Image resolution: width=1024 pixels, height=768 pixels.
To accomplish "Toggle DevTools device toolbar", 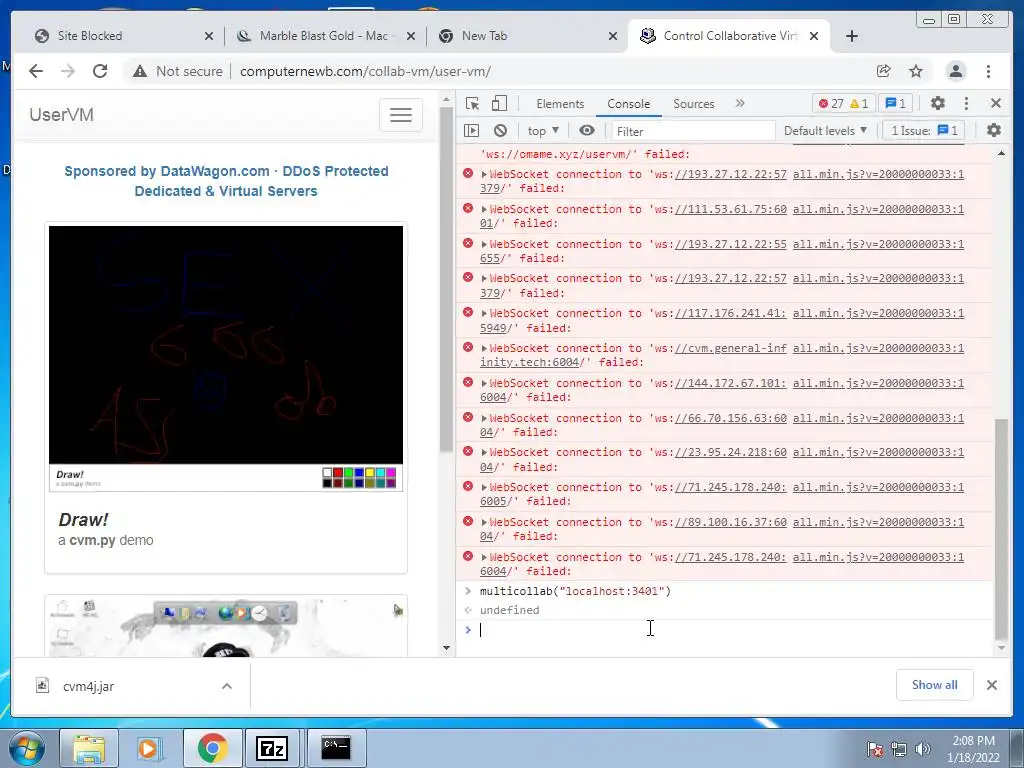I will [500, 103].
